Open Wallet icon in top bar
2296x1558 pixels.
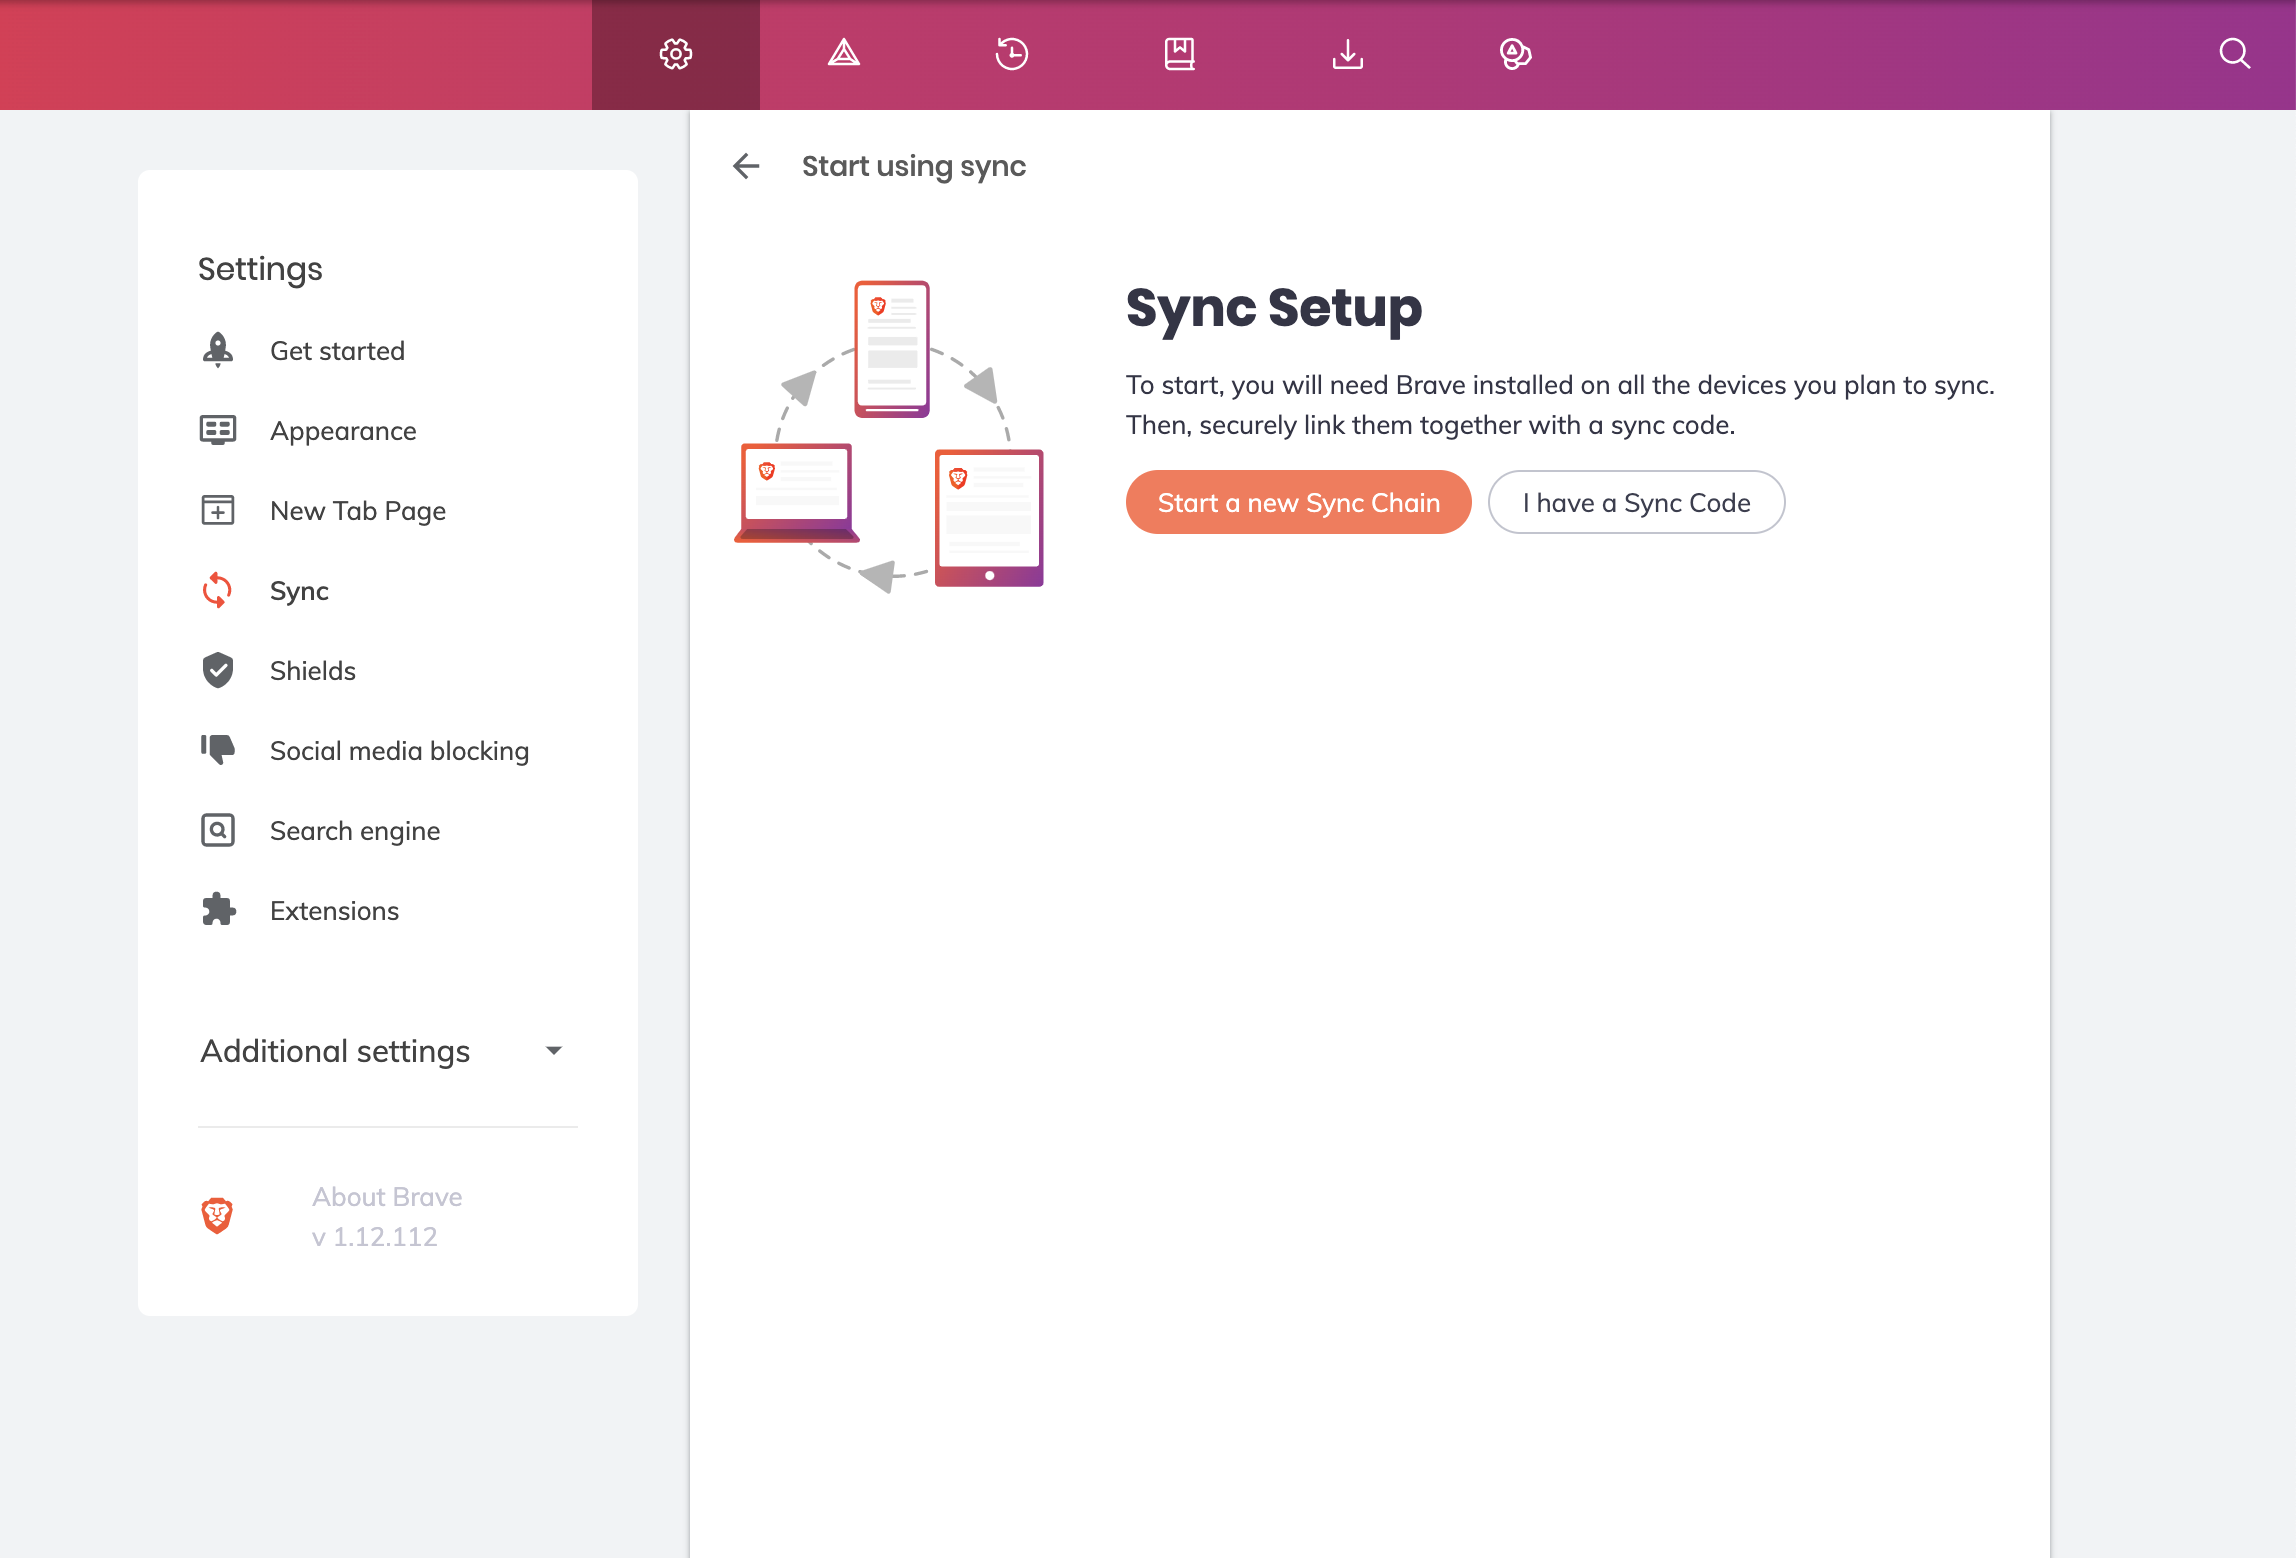click(x=1515, y=54)
